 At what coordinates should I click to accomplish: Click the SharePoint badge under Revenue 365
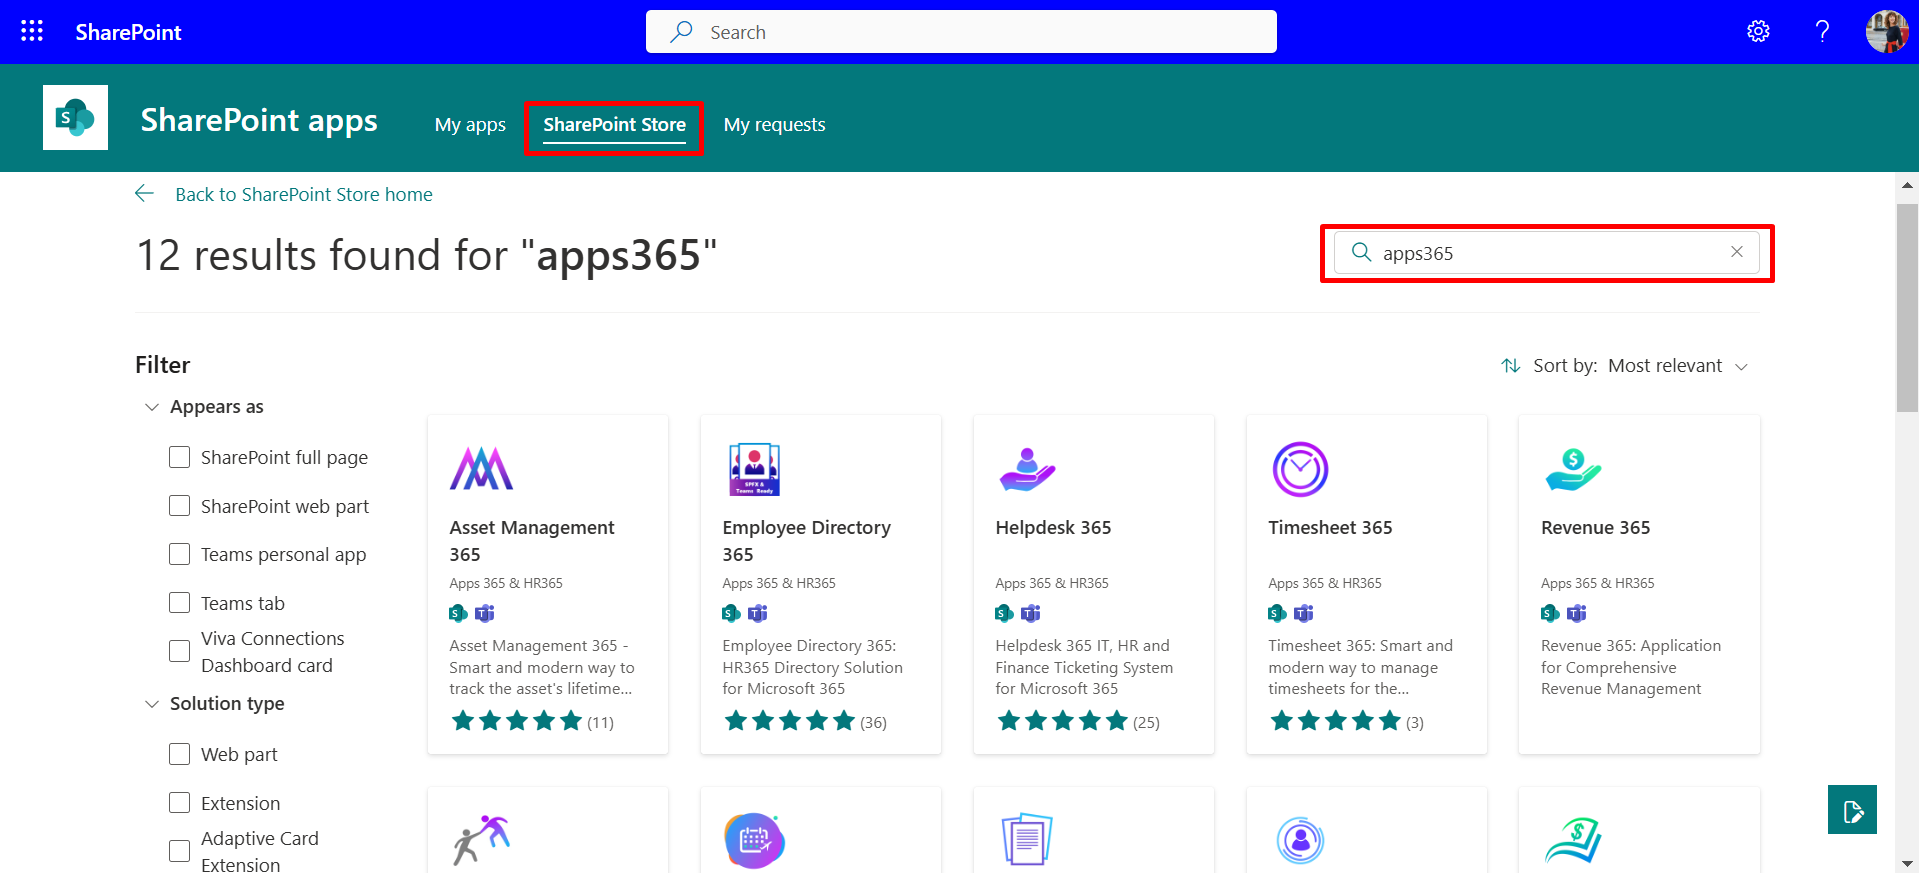1550,613
